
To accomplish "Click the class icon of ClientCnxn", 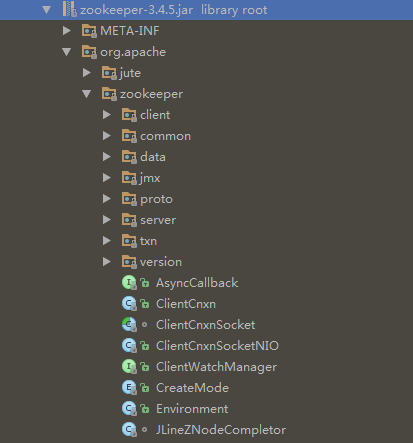I will tap(129, 304).
